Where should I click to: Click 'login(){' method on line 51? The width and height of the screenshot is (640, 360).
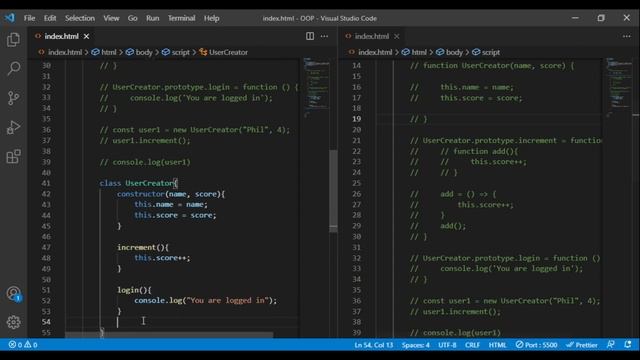click(134, 290)
